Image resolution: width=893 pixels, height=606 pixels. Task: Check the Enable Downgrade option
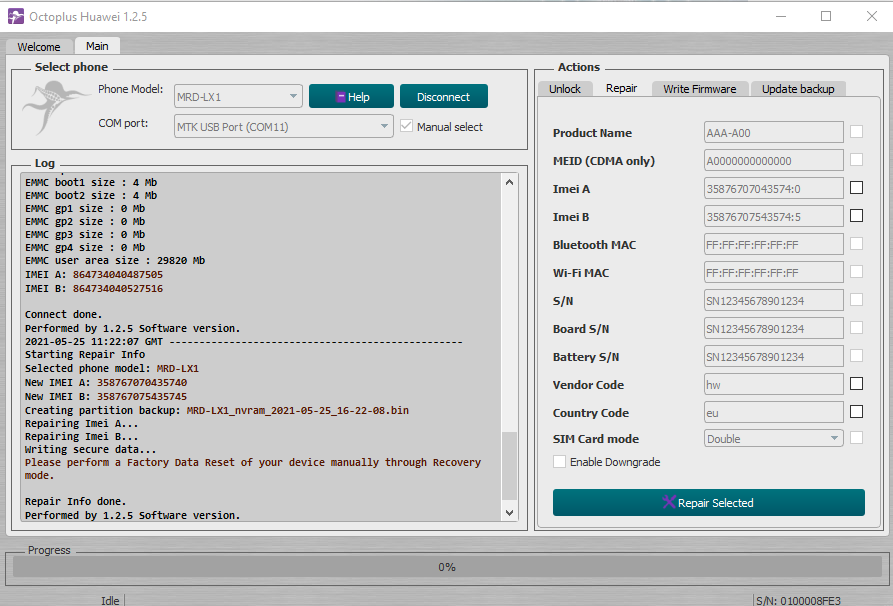[x=560, y=462]
